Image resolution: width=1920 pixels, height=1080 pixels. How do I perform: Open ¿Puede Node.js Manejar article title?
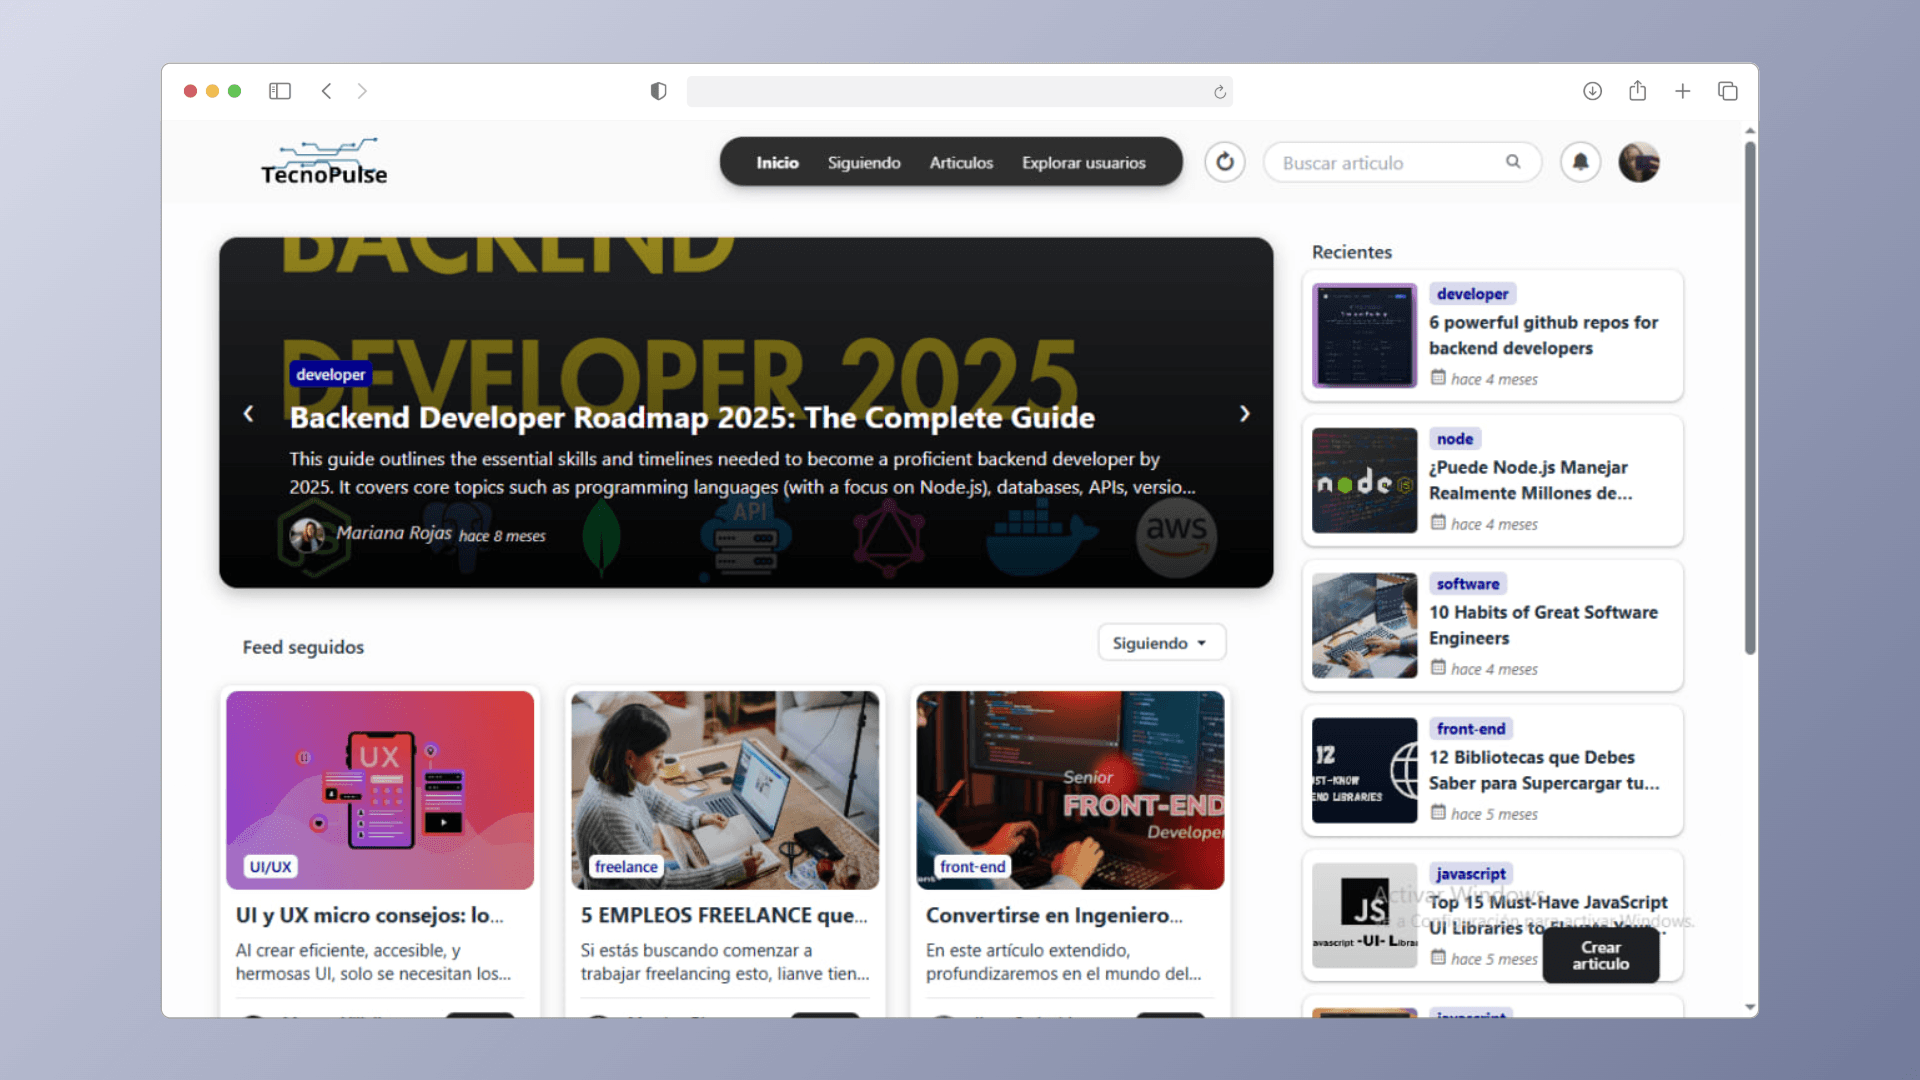(x=1530, y=480)
